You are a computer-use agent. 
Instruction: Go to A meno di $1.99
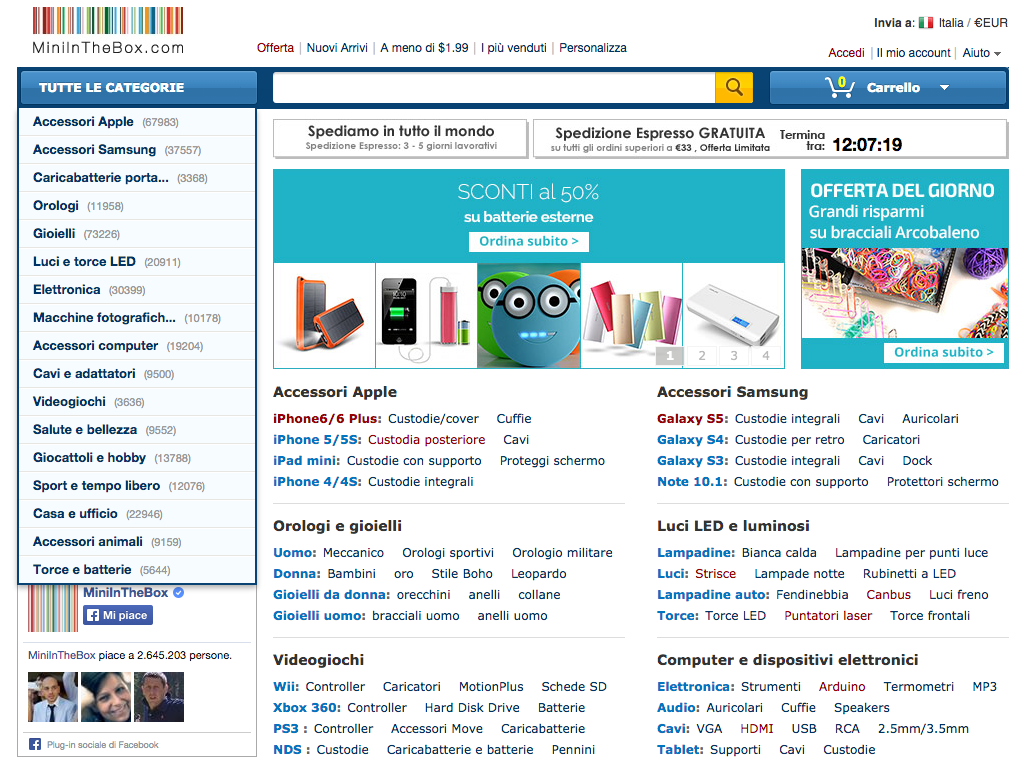click(424, 48)
